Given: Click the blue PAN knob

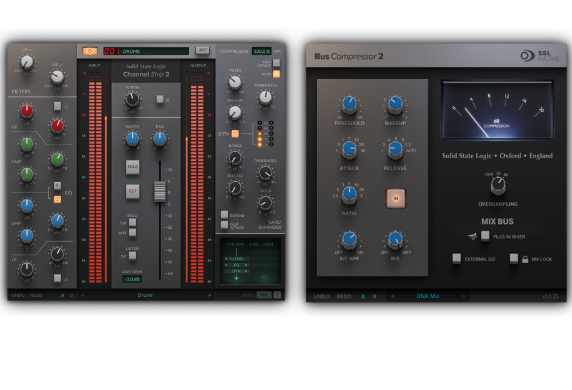Looking at the screenshot, I should click(x=160, y=139).
